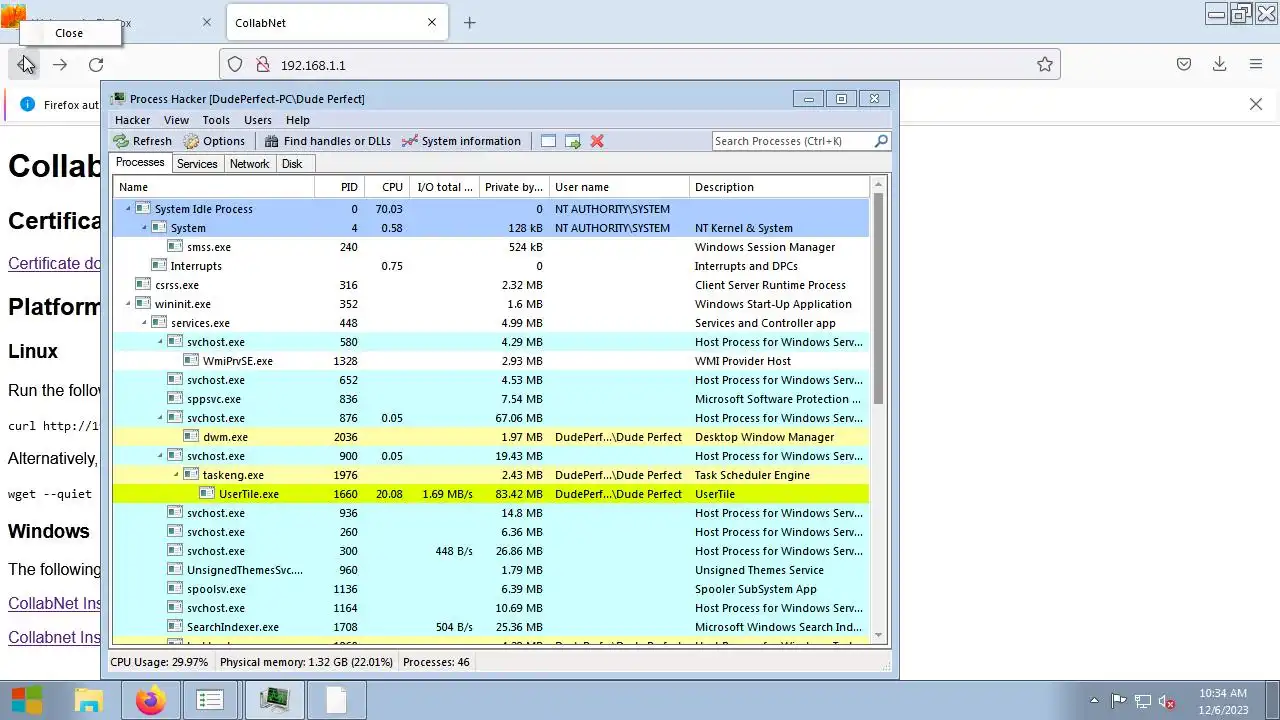Reload the page in Firefox
Viewport: 1280px width, 720px height.
pos(96,65)
